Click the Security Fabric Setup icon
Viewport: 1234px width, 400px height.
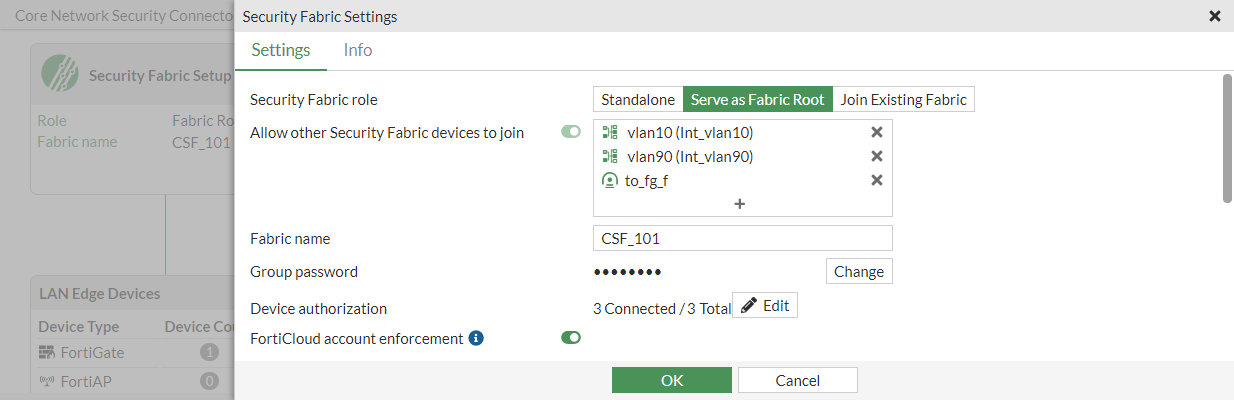60,75
